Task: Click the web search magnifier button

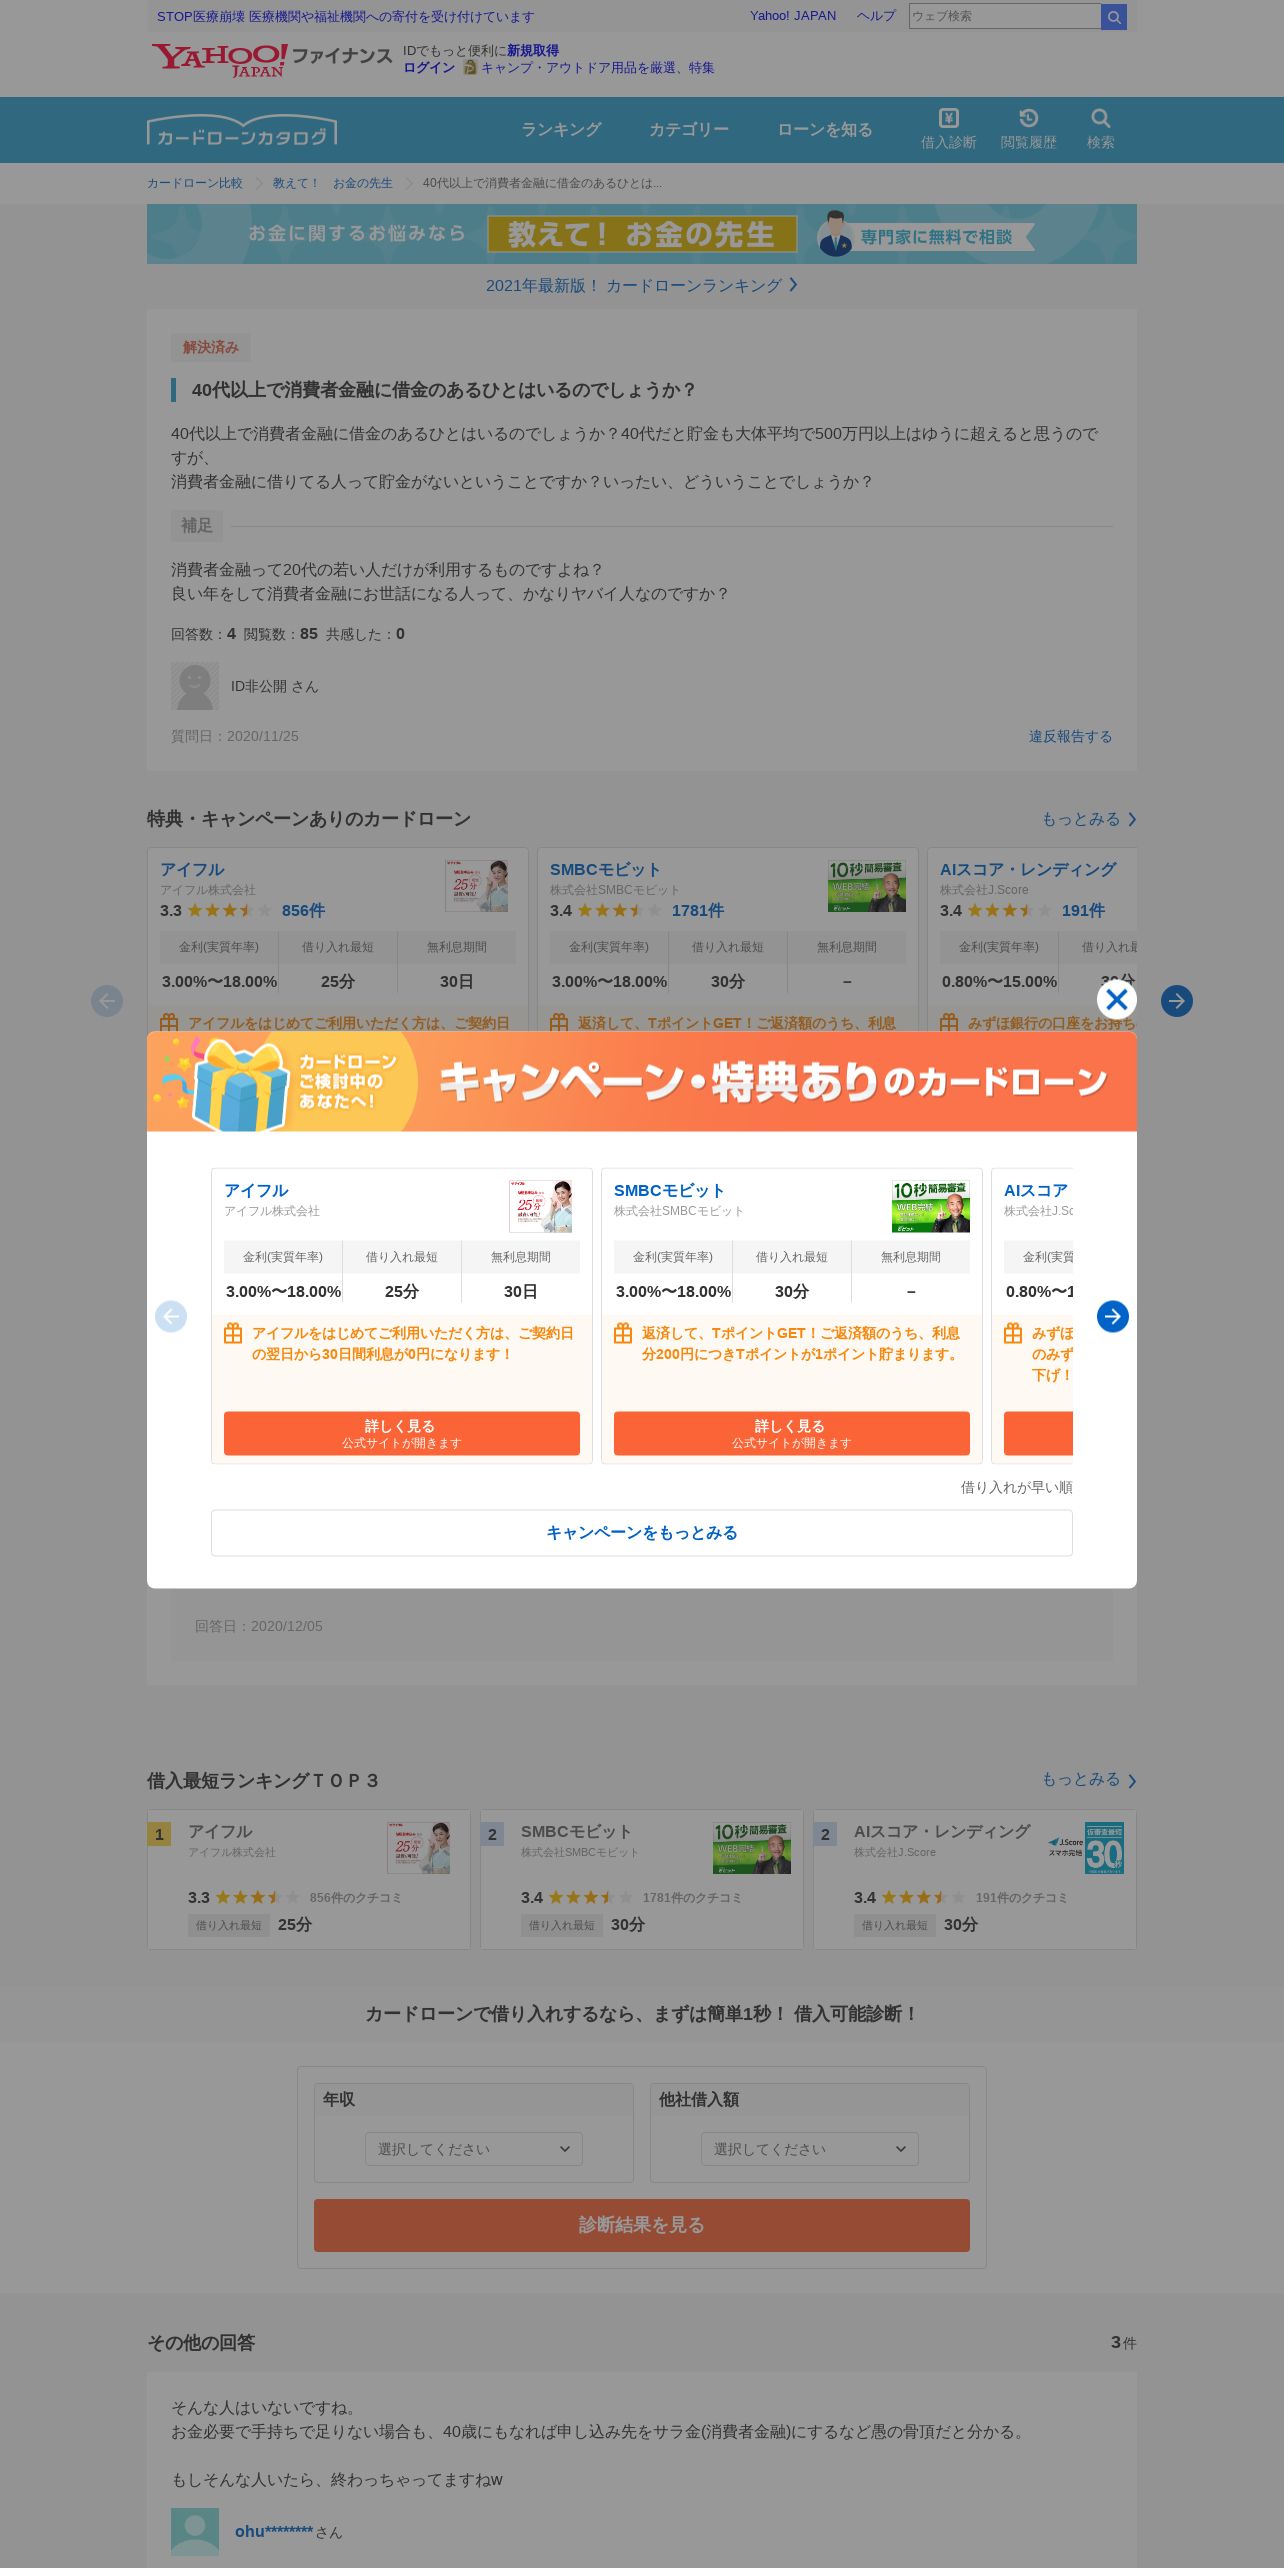Action: coord(1114,16)
